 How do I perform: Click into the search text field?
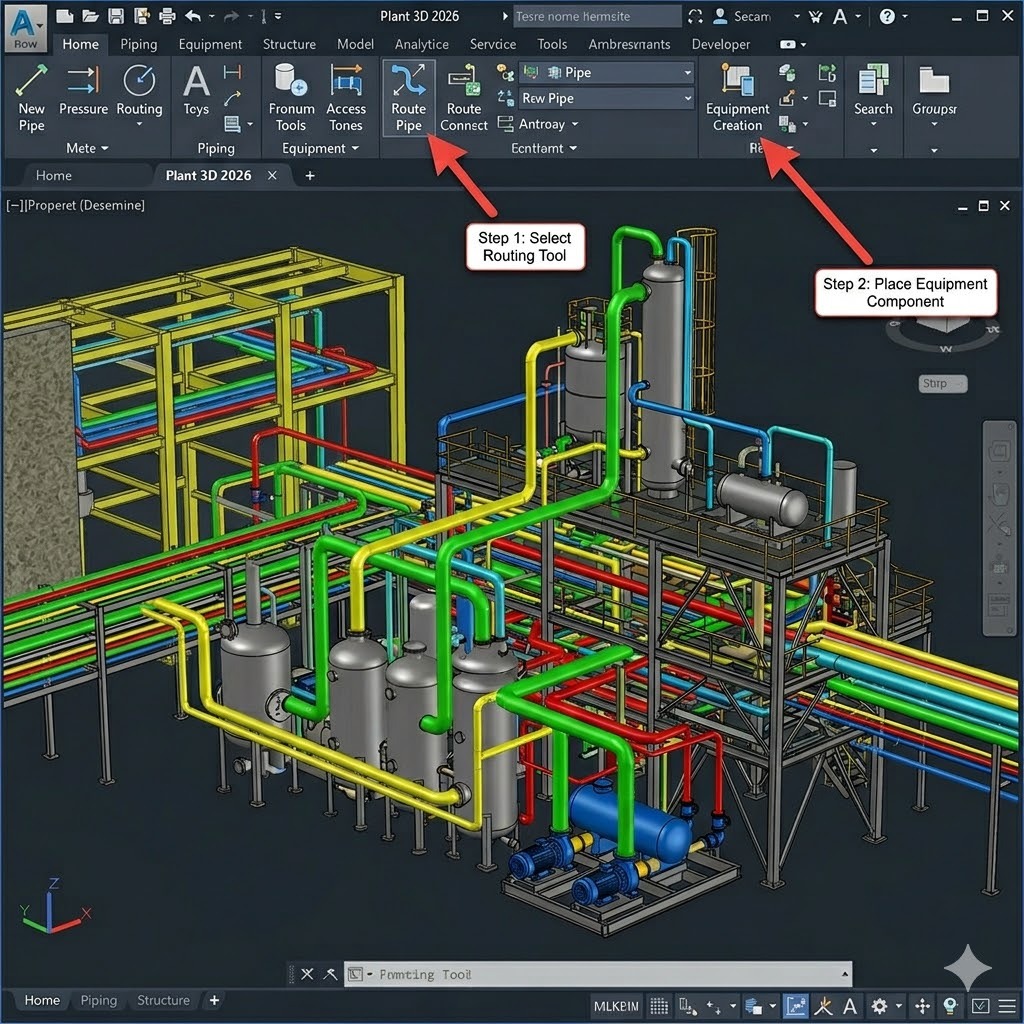pyautogui.click(x=597, y=16)
